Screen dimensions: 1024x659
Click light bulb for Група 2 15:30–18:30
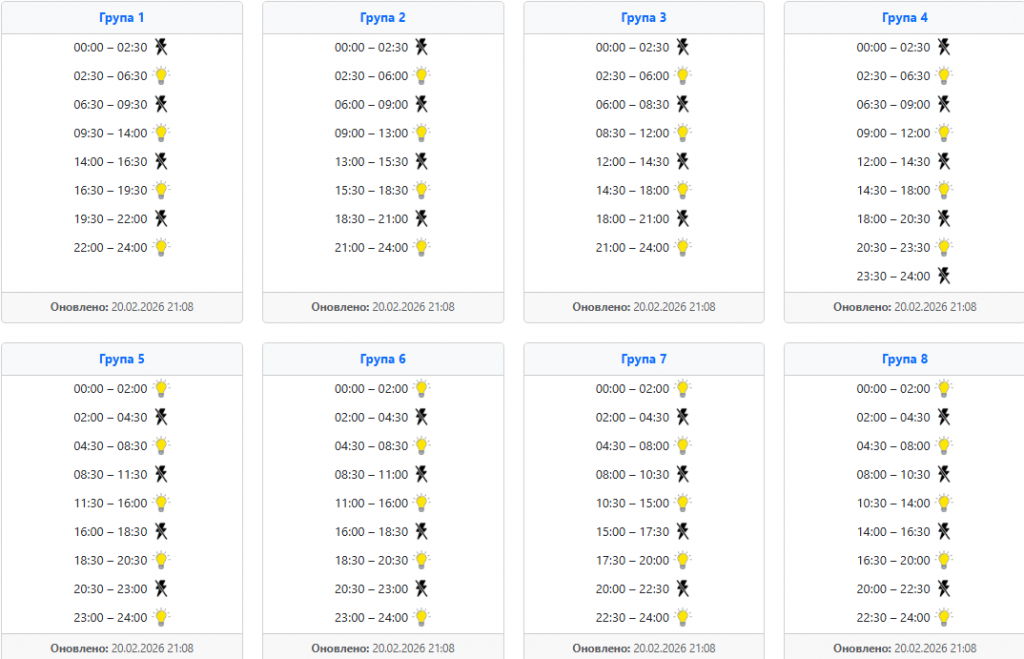coord(422,190)
